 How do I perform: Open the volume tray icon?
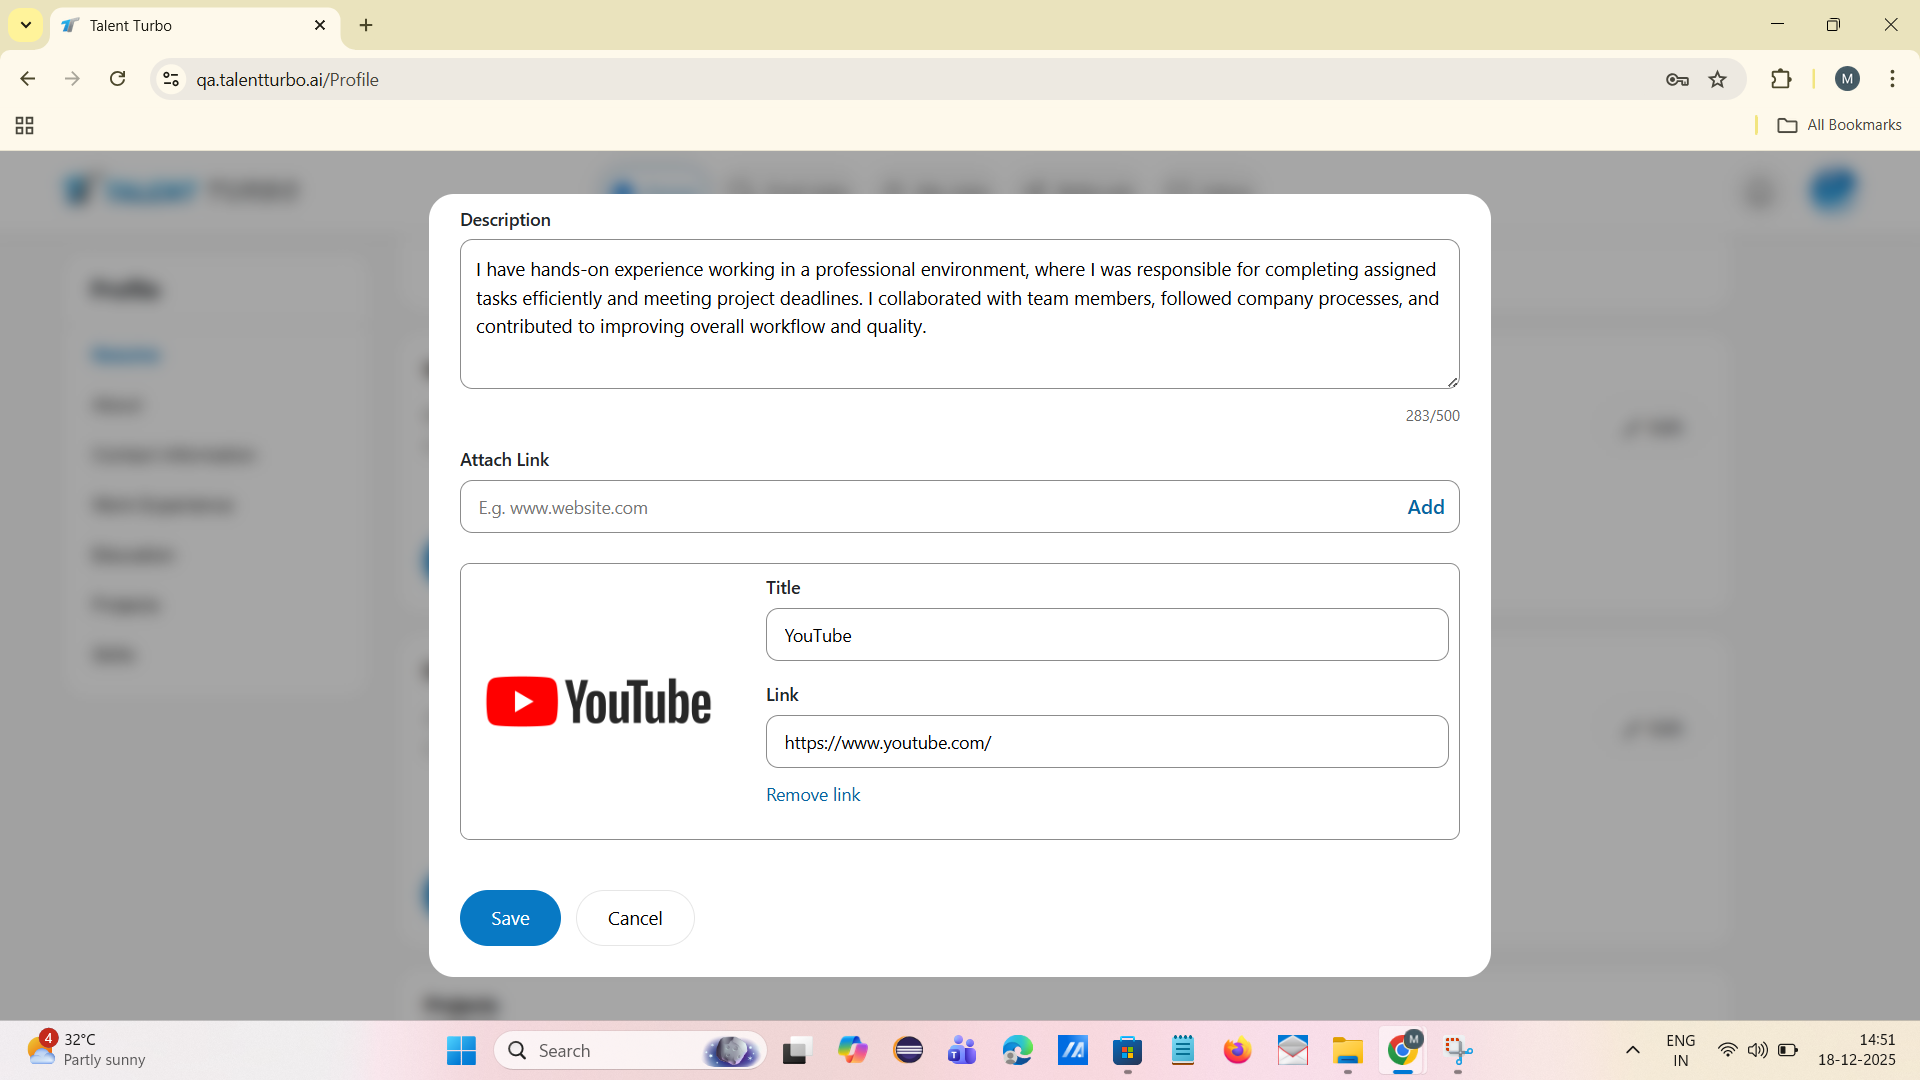(x=1757, y=1050)
